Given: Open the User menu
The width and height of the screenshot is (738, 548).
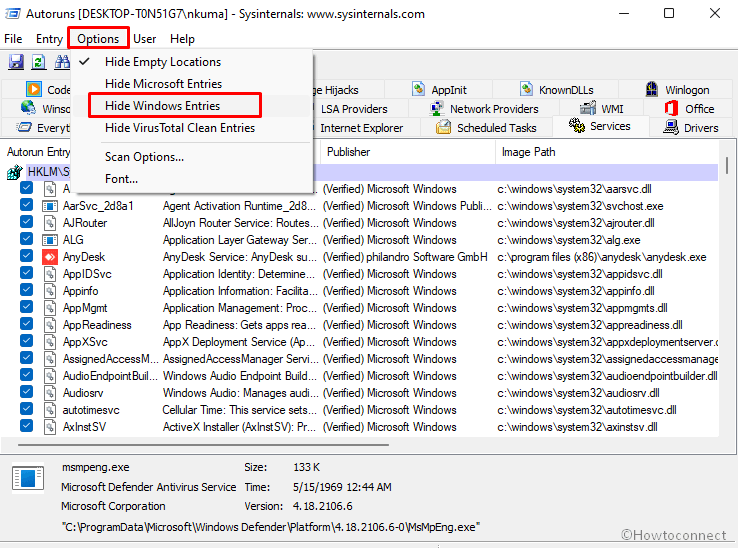Looking at the screenshot, I should (x=144, y=39).
